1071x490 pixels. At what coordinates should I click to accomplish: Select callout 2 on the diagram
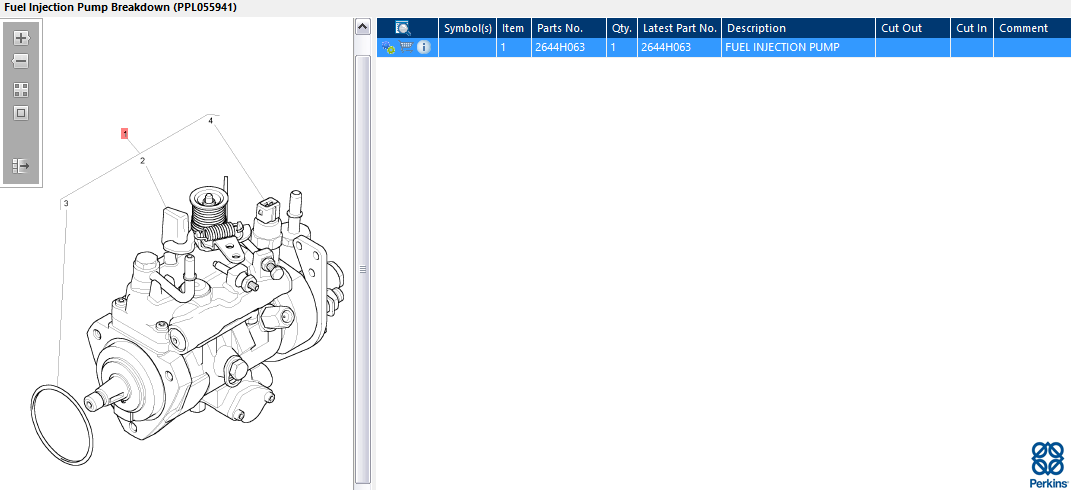point(143,161)
